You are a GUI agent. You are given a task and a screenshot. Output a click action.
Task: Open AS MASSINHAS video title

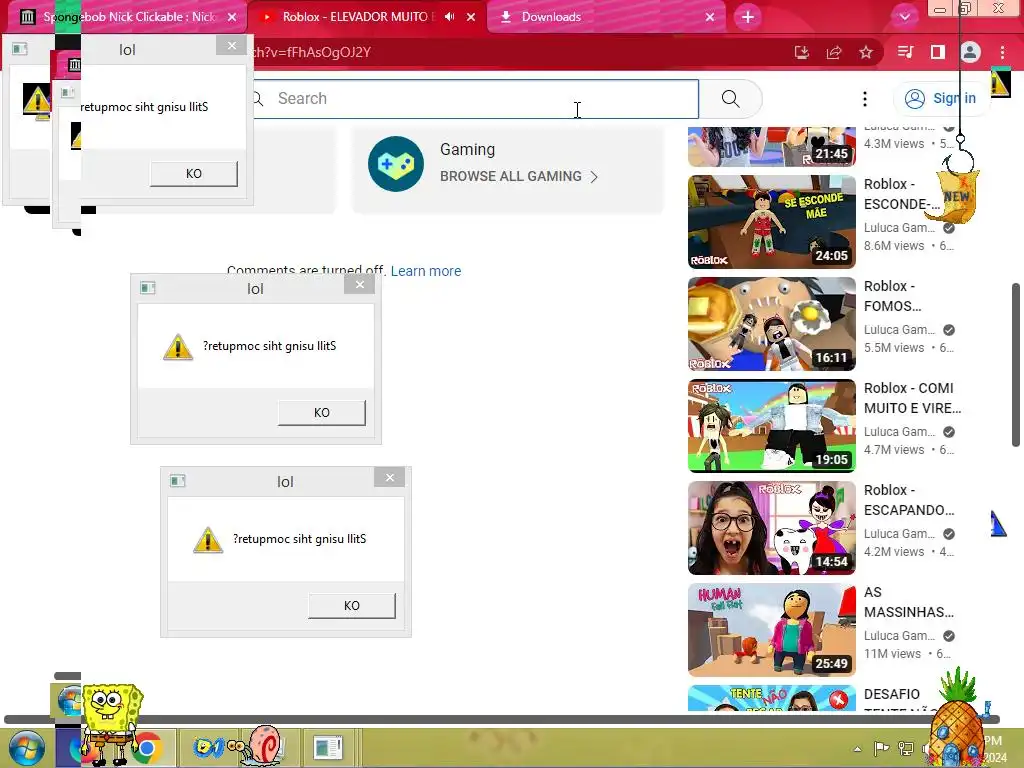[908, 601]
